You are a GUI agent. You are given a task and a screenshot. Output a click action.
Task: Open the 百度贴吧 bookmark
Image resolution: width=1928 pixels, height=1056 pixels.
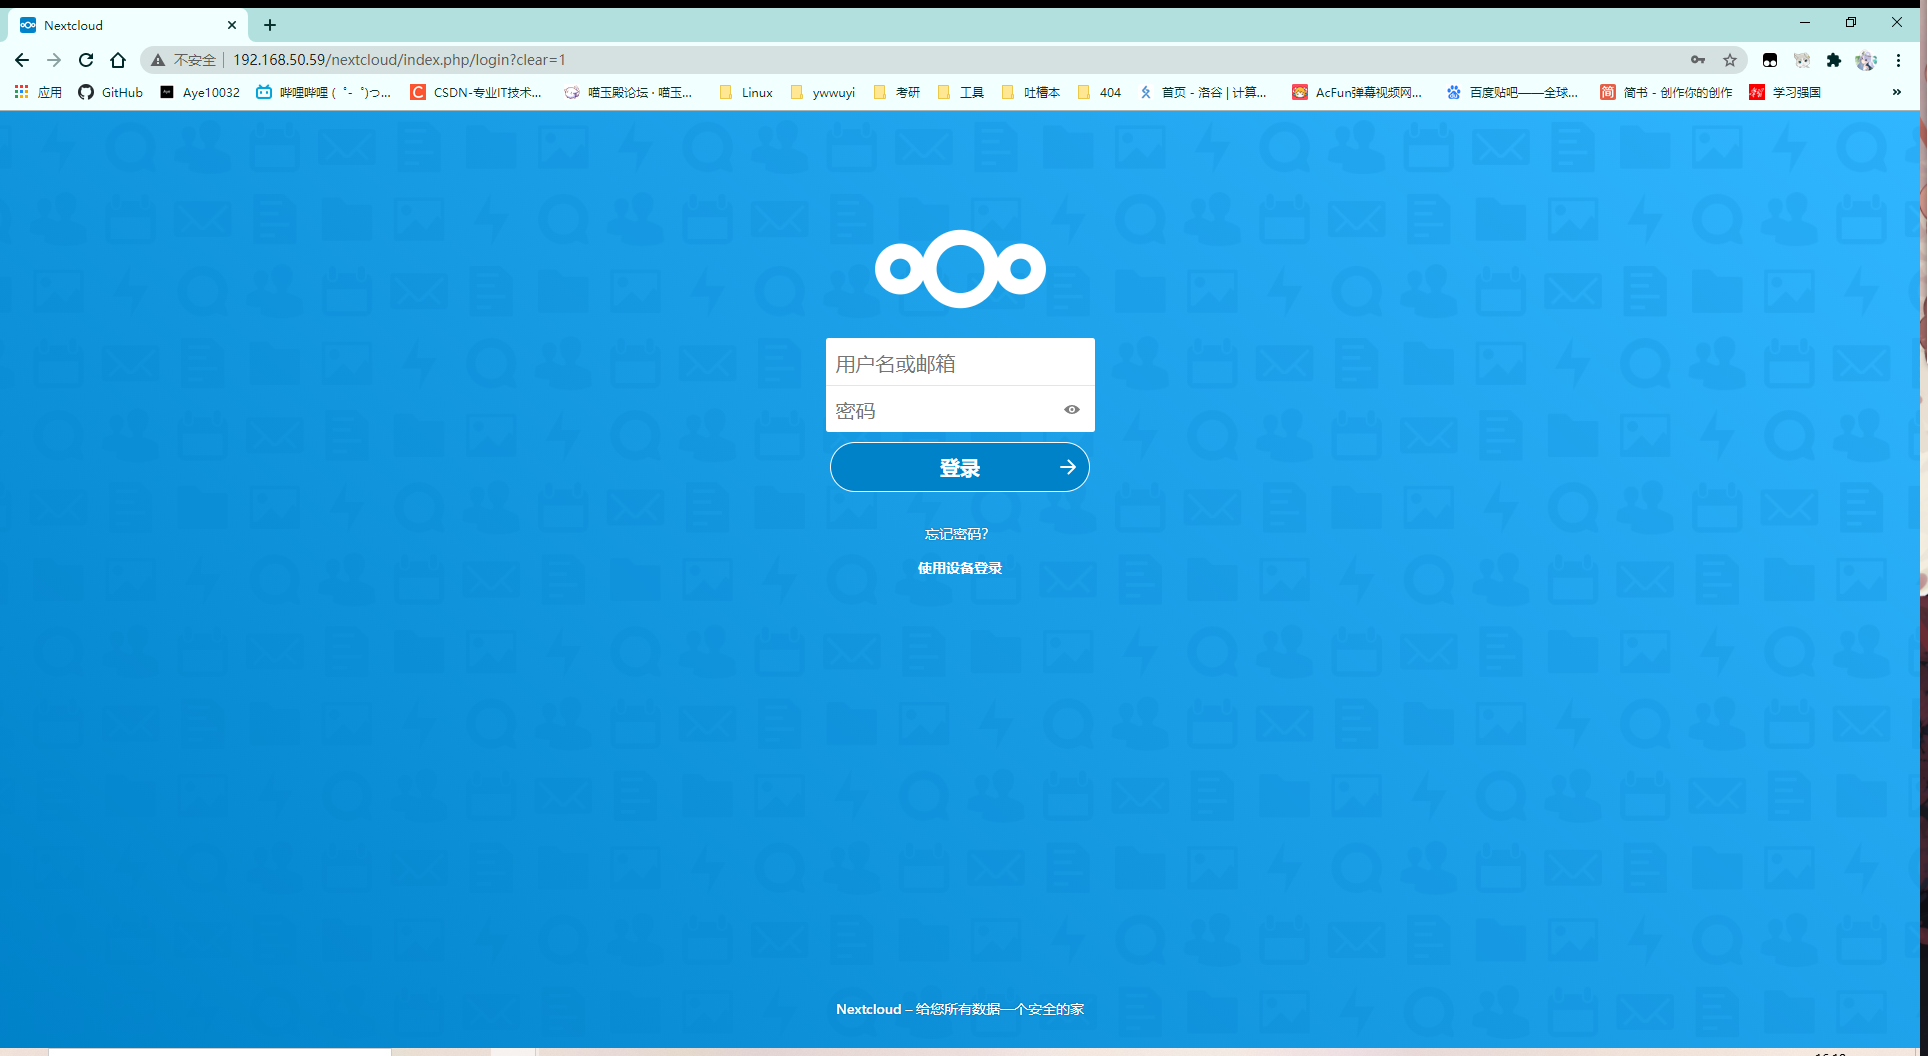point(1512,92)
